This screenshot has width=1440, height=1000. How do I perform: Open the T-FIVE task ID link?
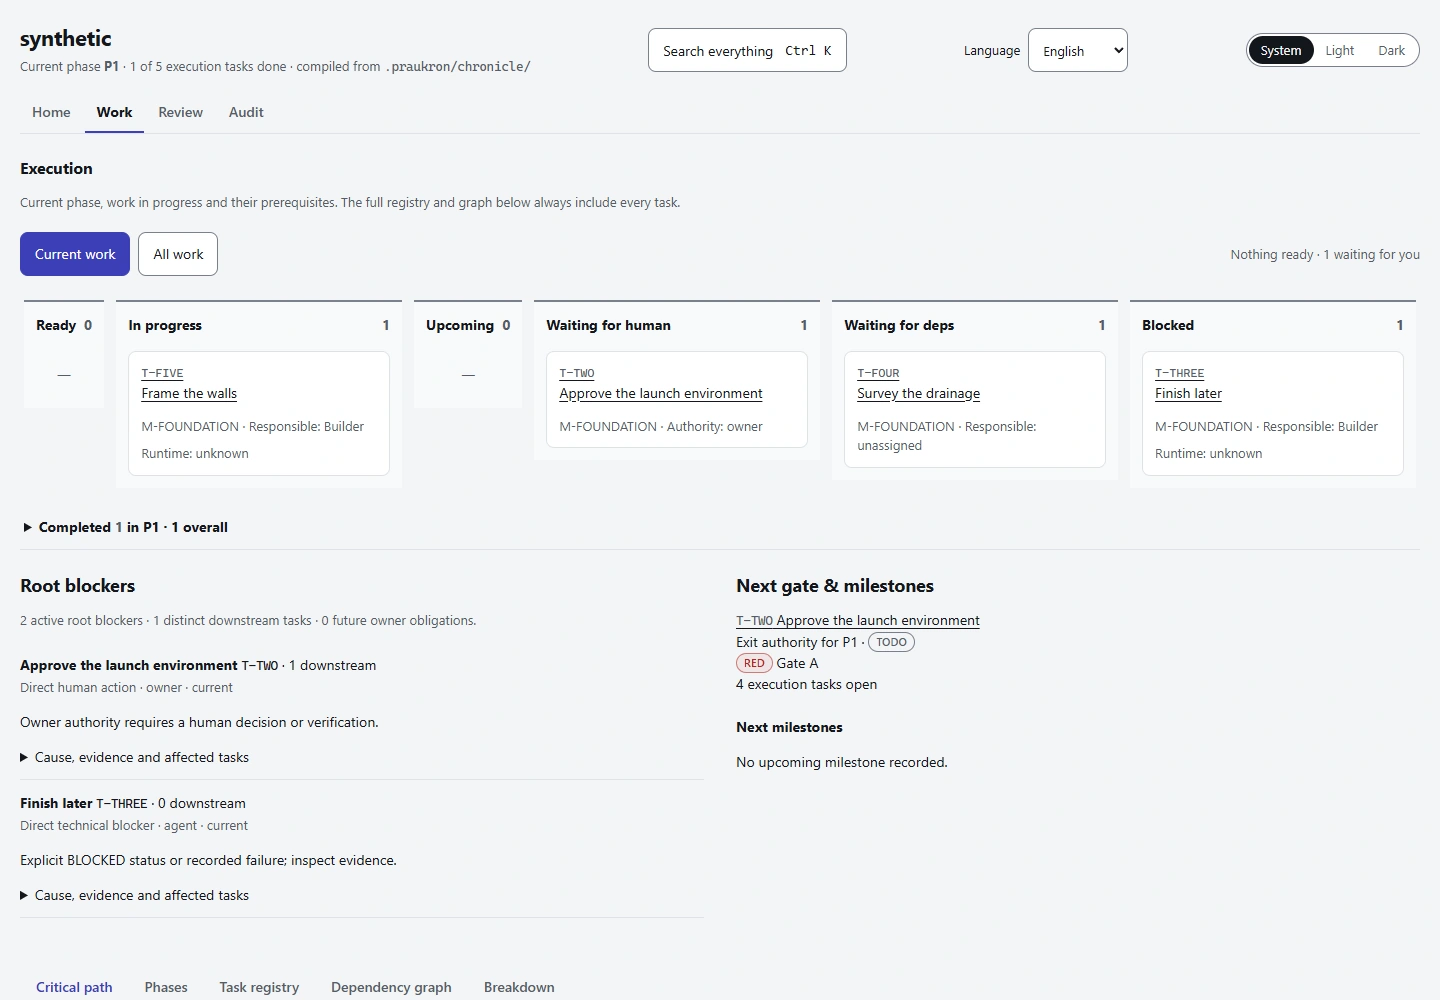click(162, 373)
